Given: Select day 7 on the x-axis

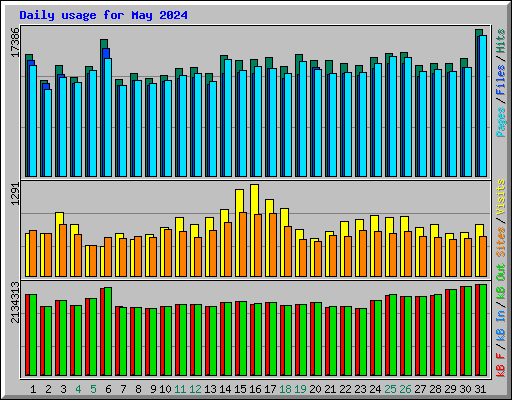Looking at the screenshot, I should [x=123, y=389].
